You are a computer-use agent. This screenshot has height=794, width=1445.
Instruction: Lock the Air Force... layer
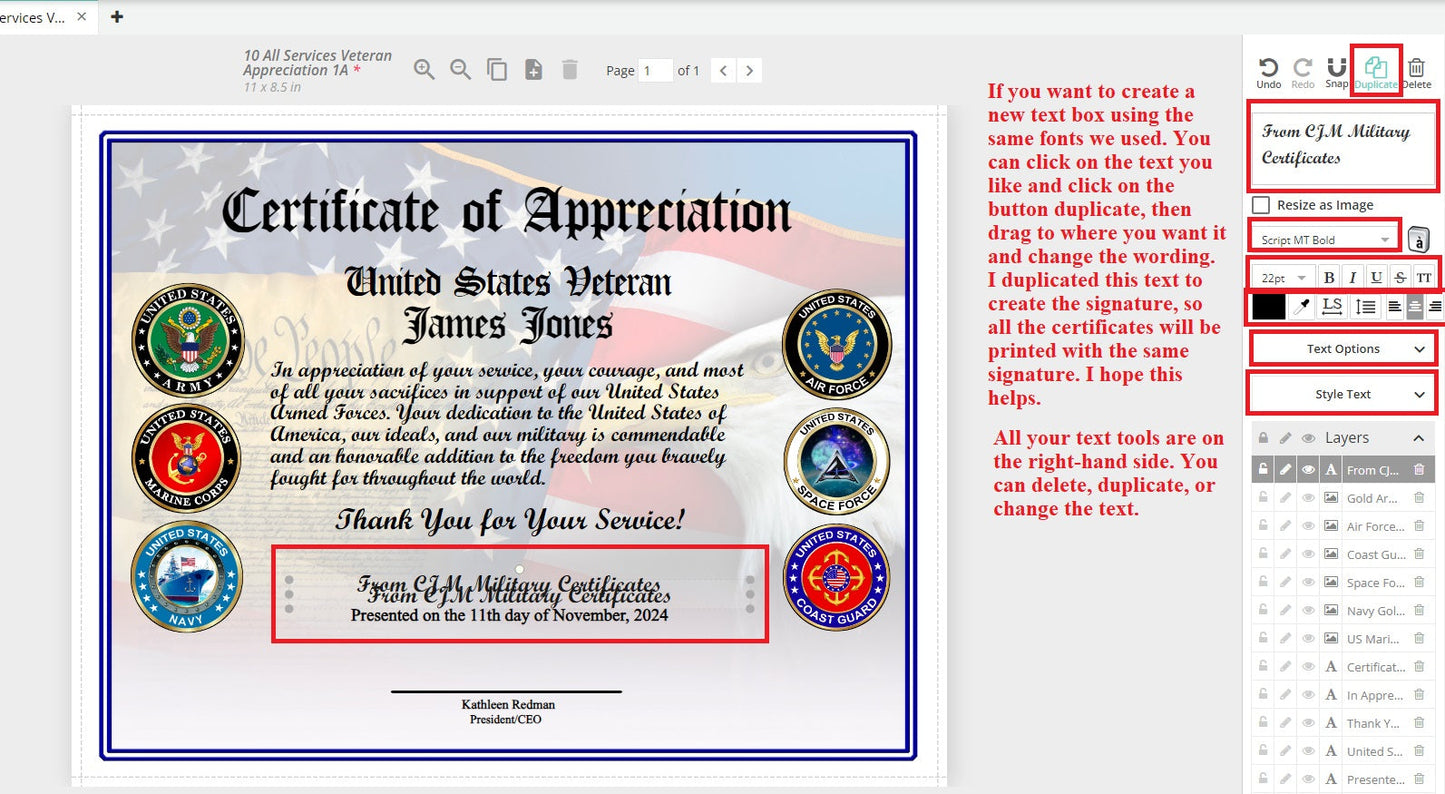click(1263, 526)
